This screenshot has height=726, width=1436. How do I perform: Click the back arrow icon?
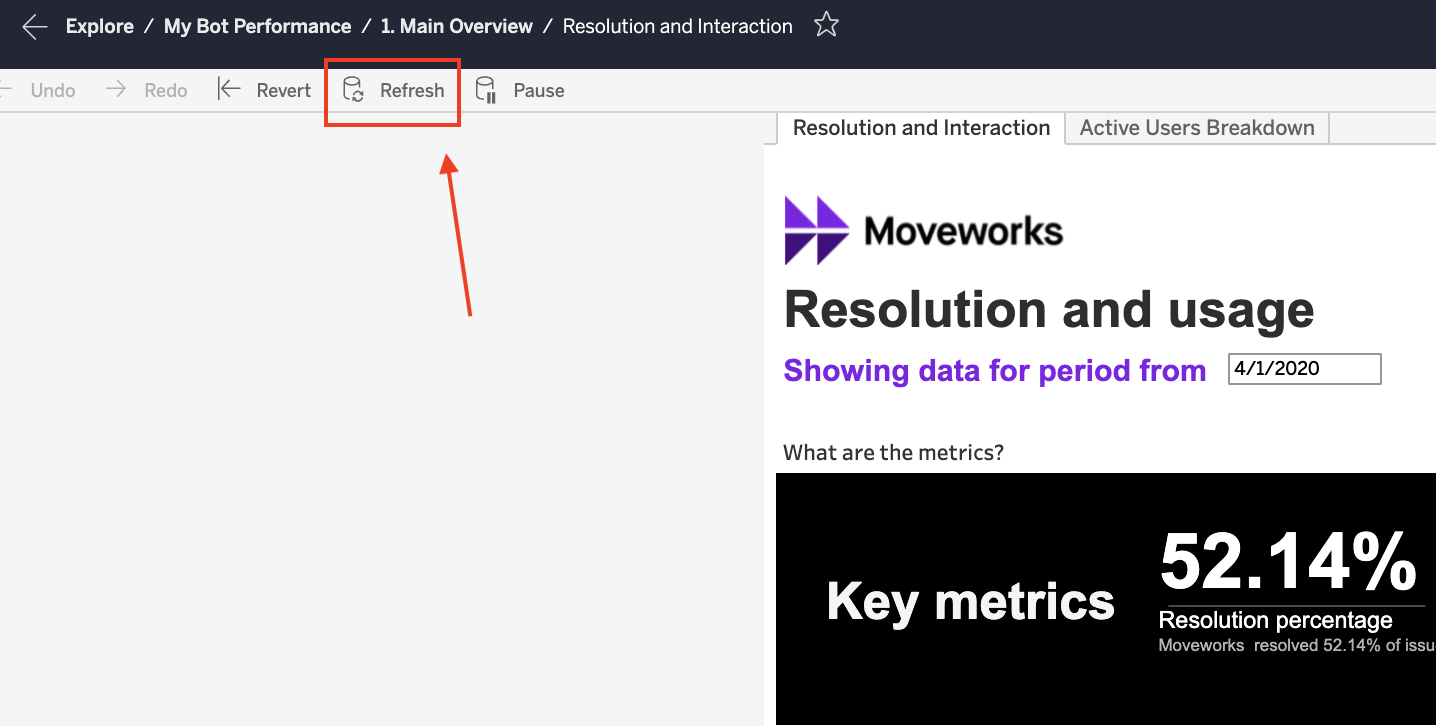[x=35, y=26]
